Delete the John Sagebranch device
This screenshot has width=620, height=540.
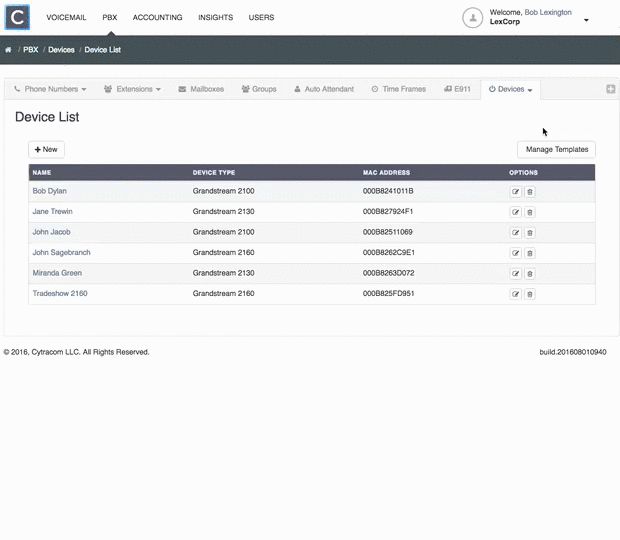pos(530,253)
